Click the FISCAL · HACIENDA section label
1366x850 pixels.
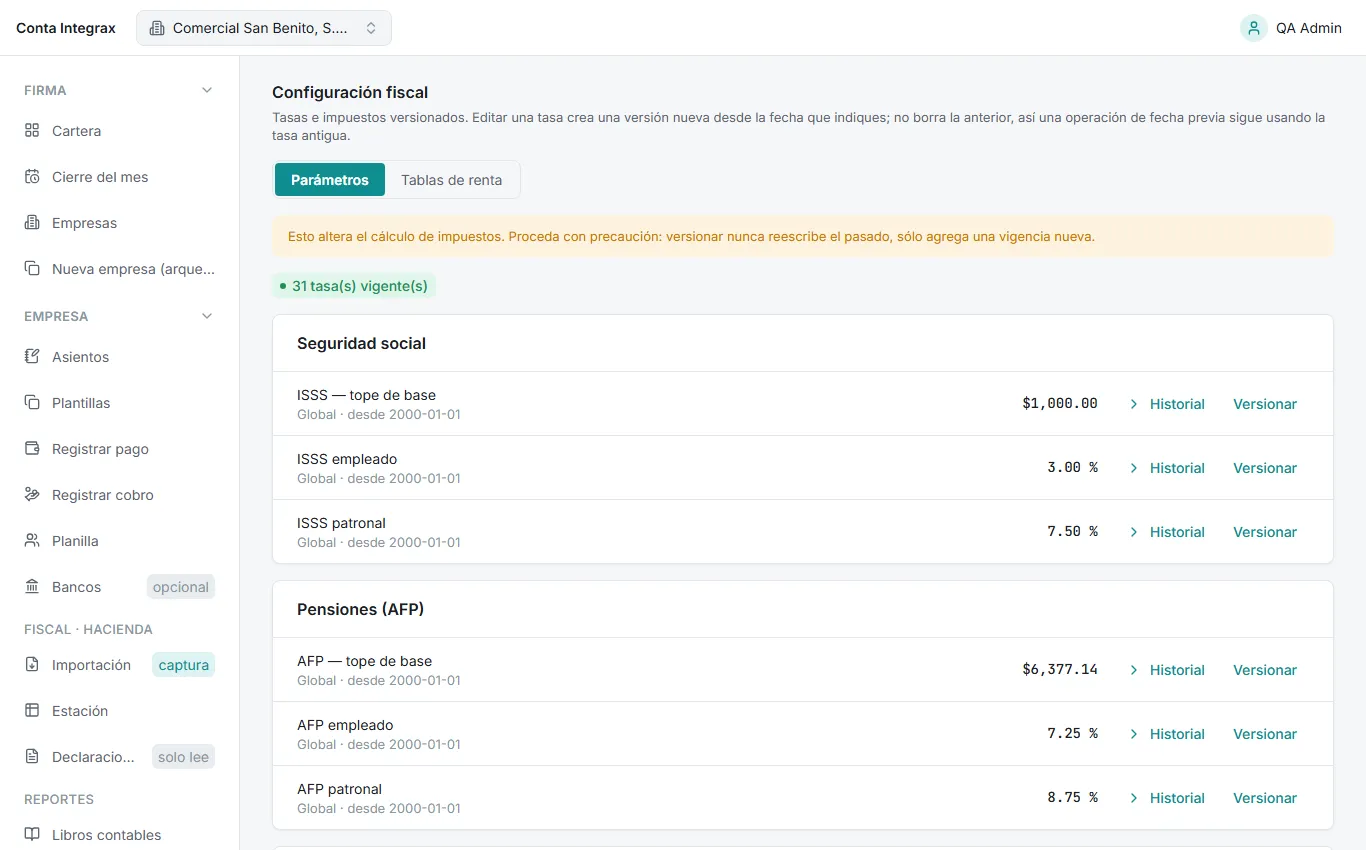(x=88, y=629)
